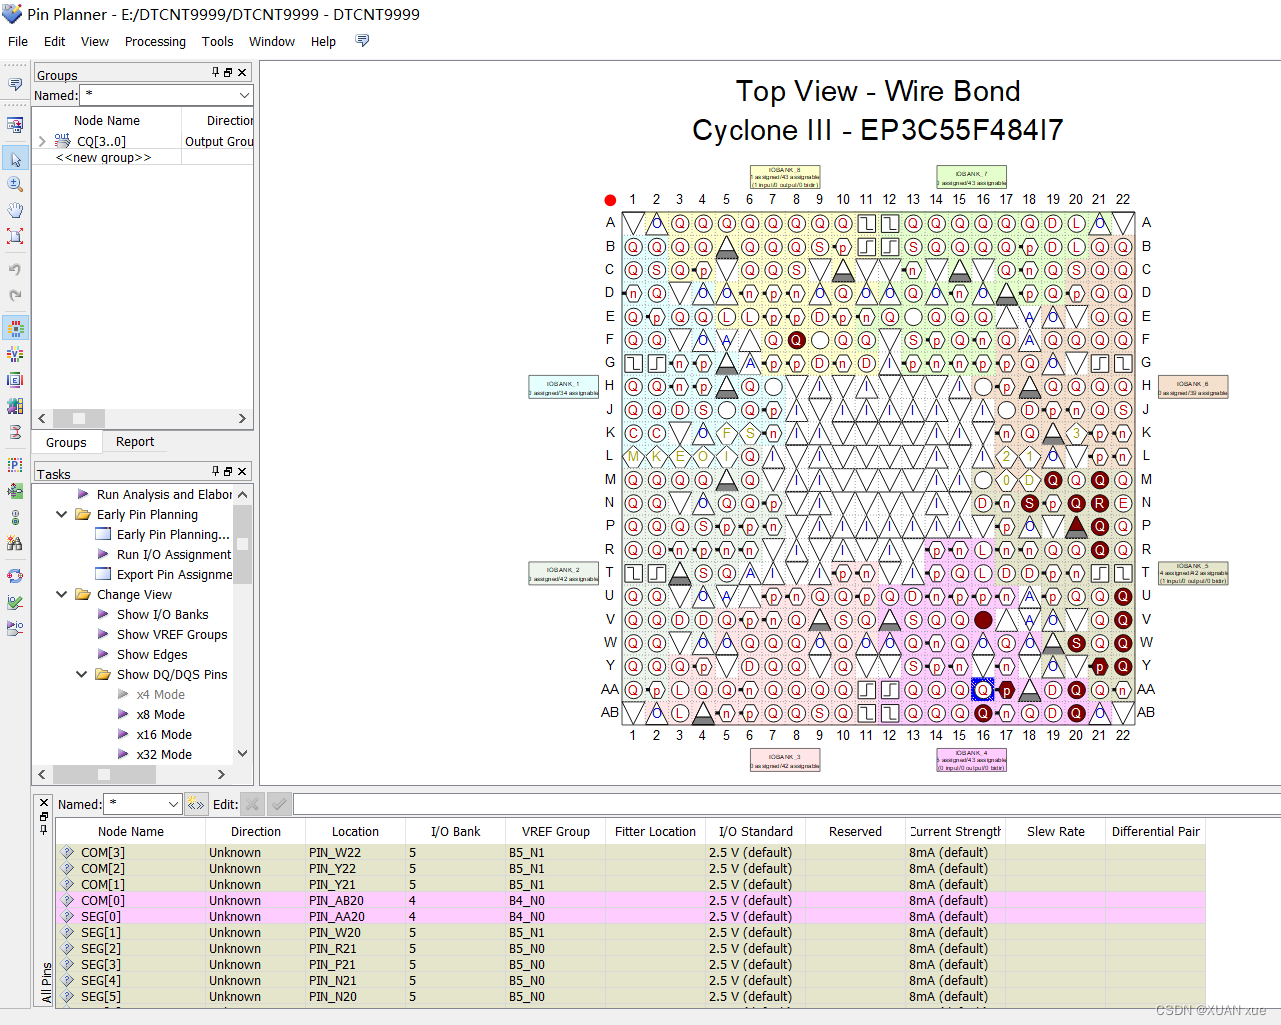Run the I/O Assignment analysis task
The image size is (1281, 1025).
coord(174,554)
